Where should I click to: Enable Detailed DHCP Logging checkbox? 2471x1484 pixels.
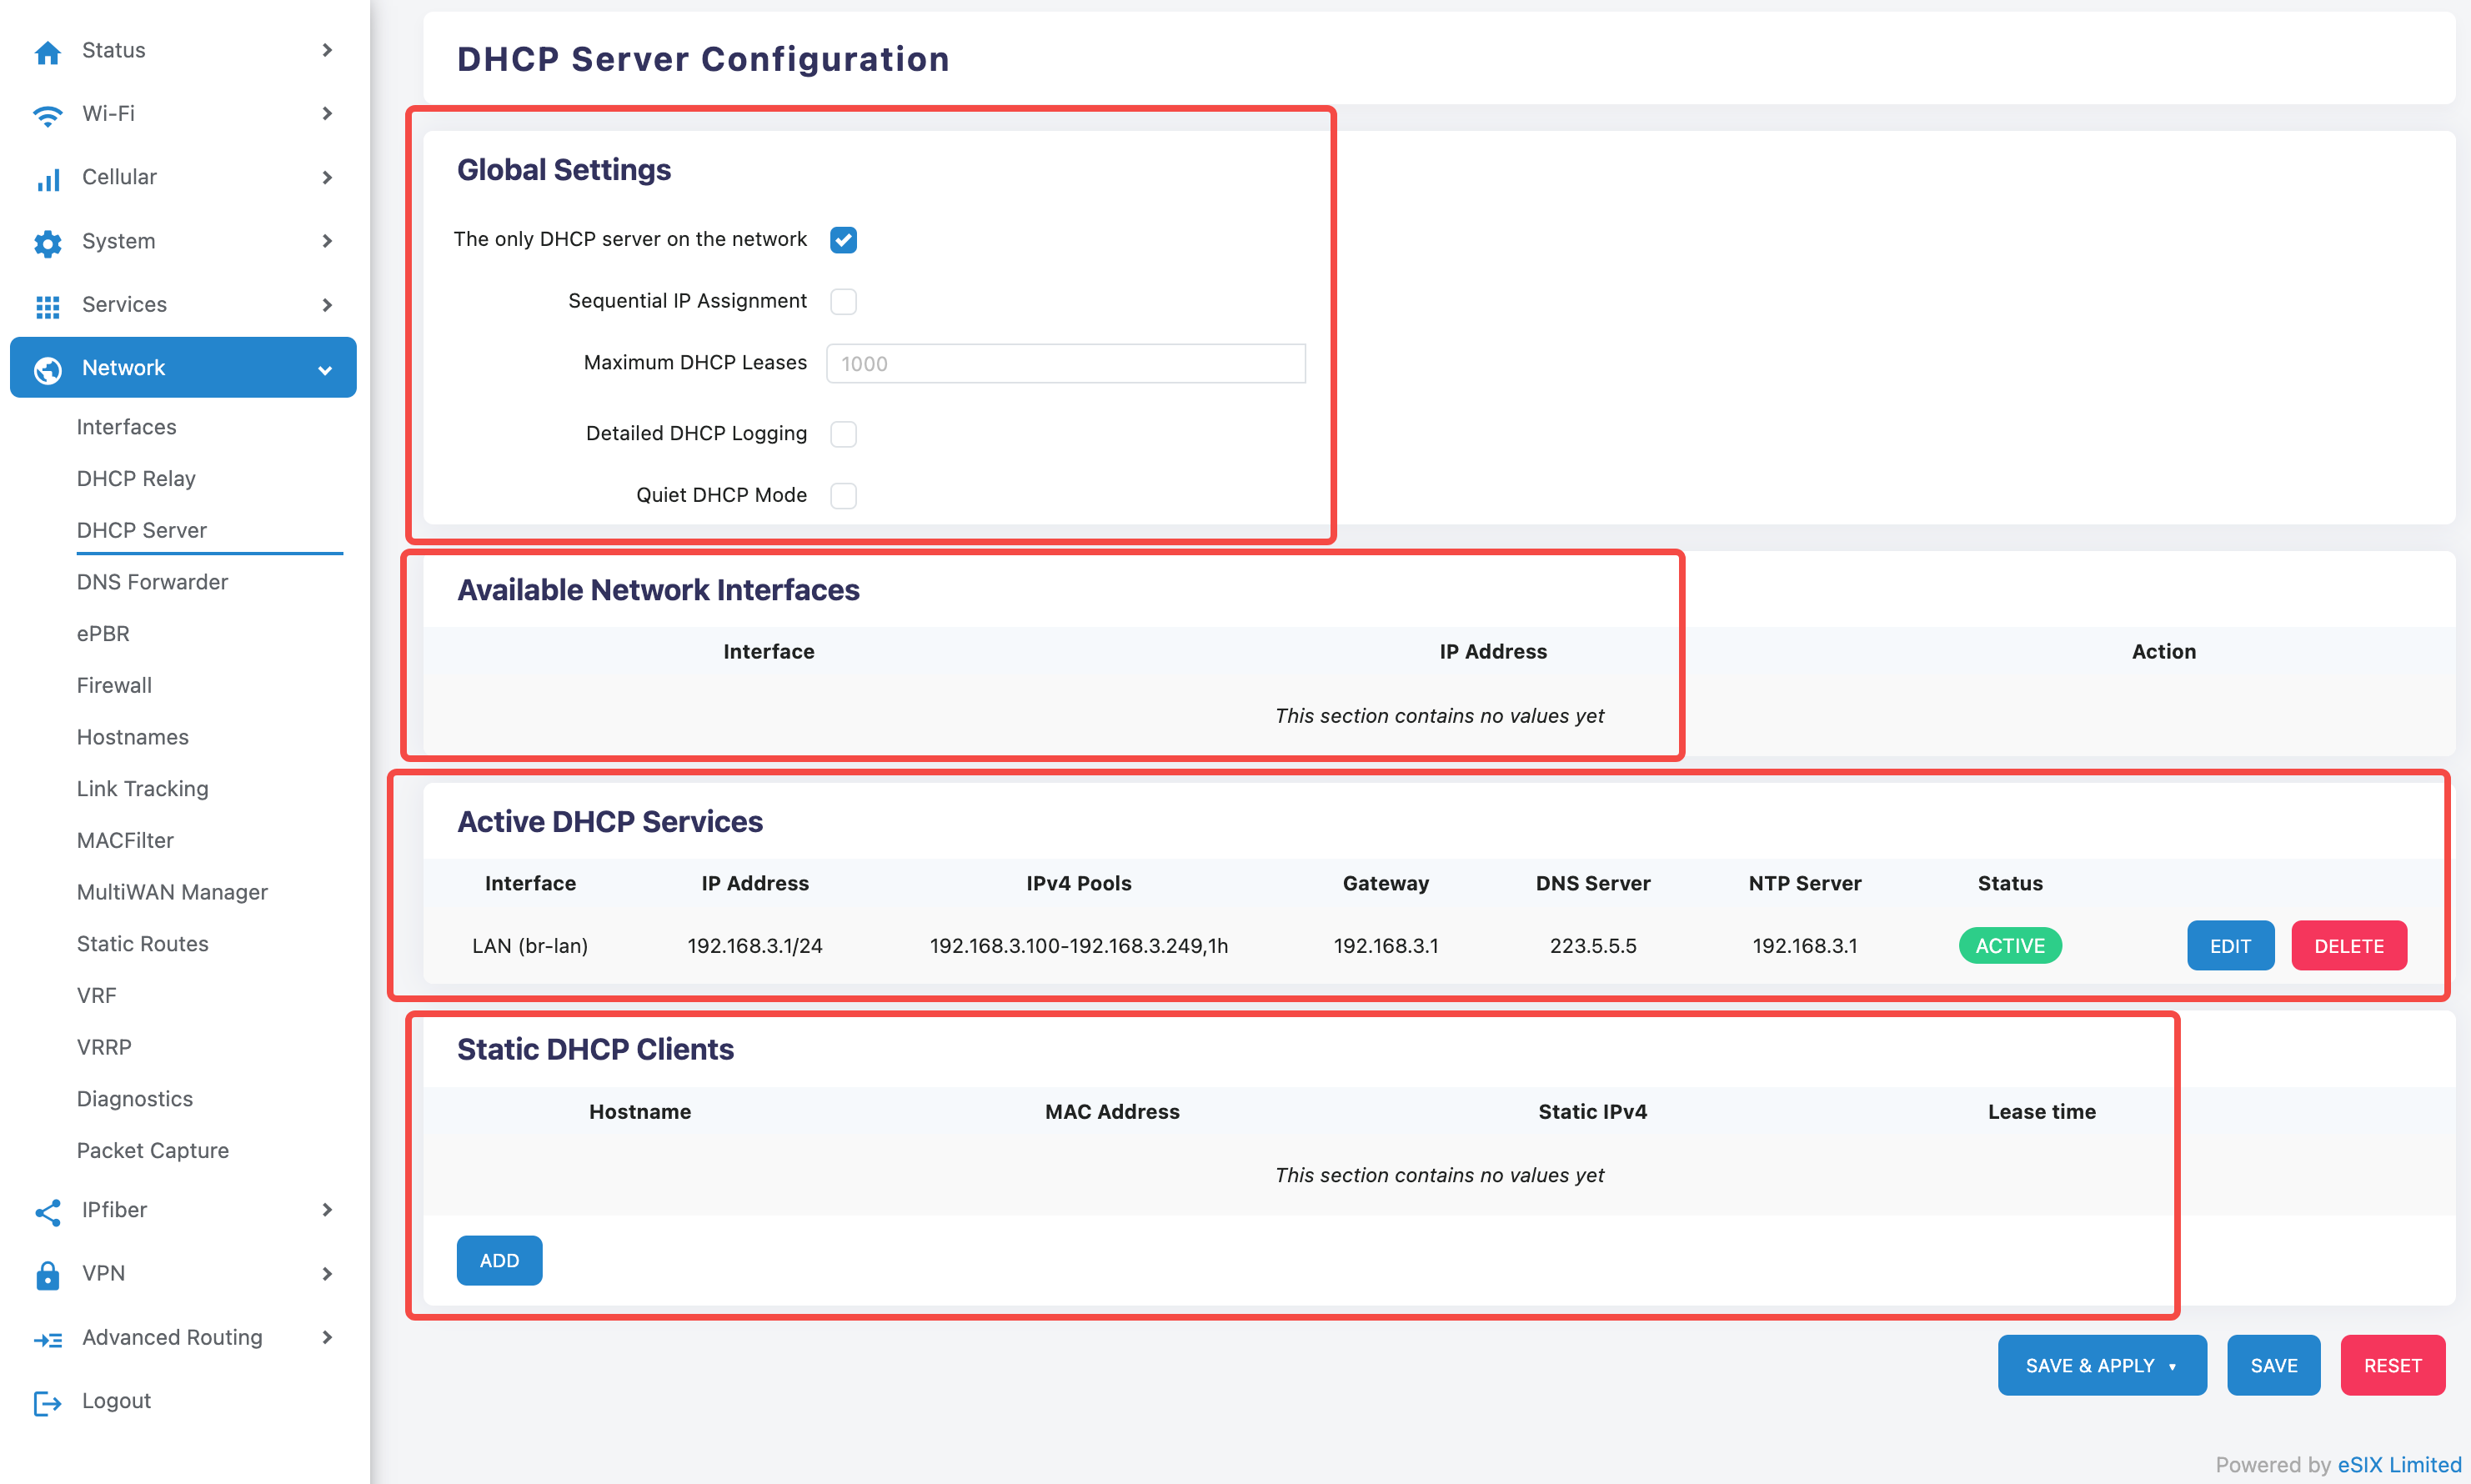(843, 434)
